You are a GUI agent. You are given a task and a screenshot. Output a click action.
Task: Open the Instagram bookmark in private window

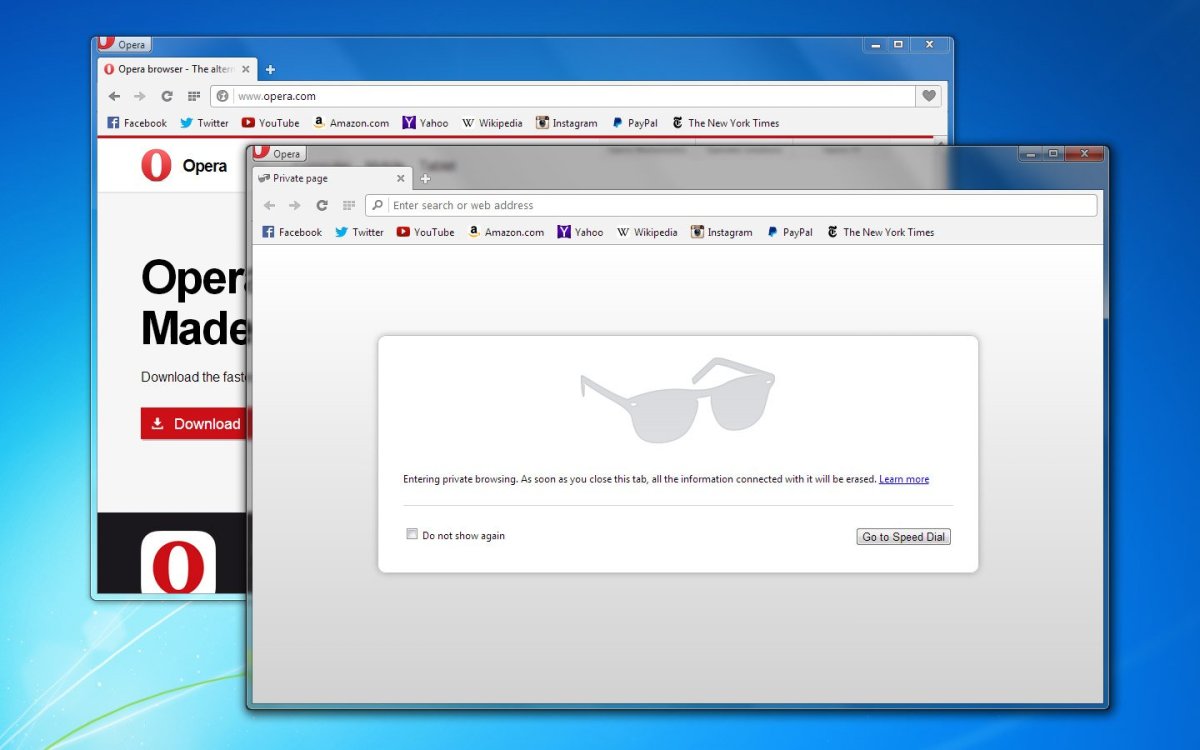721,232
